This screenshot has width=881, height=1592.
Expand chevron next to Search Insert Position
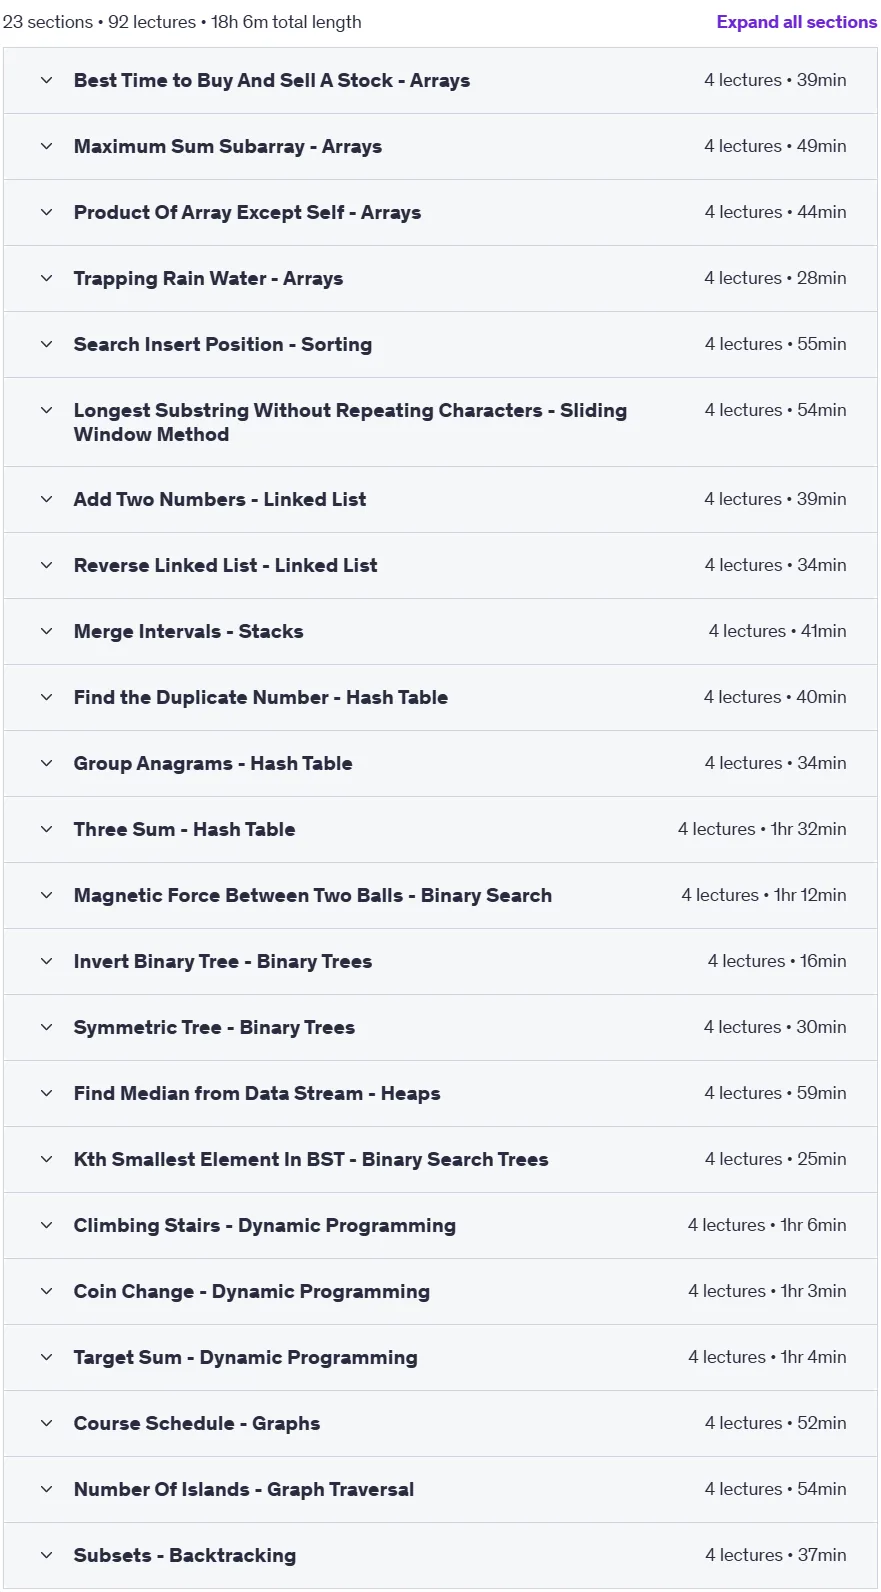46,344
